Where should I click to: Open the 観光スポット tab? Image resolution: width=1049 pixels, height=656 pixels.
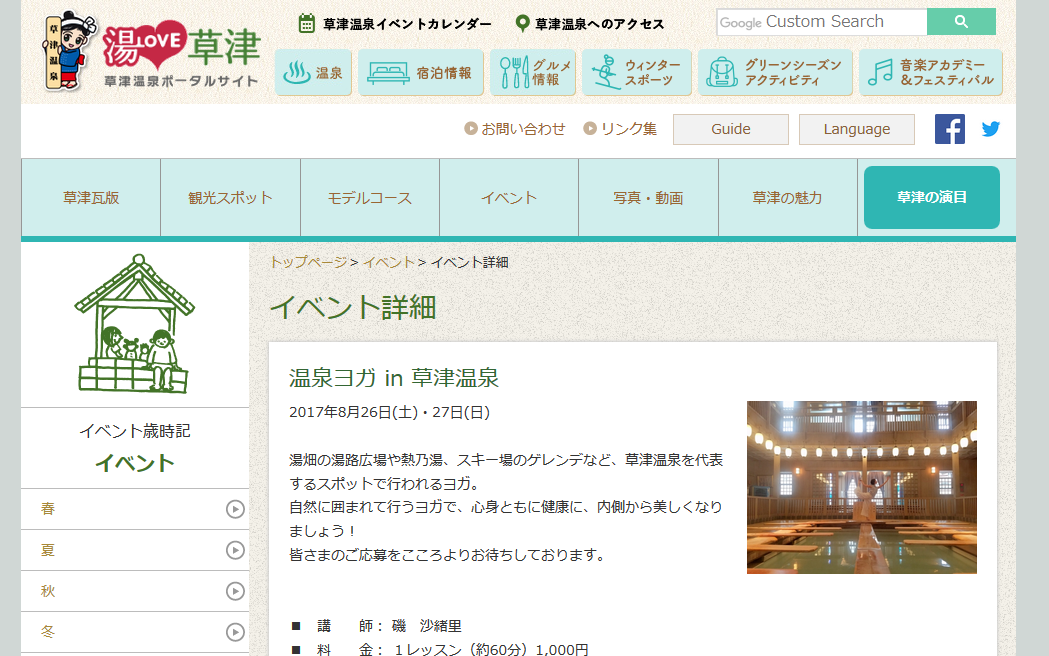click(x=230, y=198)
